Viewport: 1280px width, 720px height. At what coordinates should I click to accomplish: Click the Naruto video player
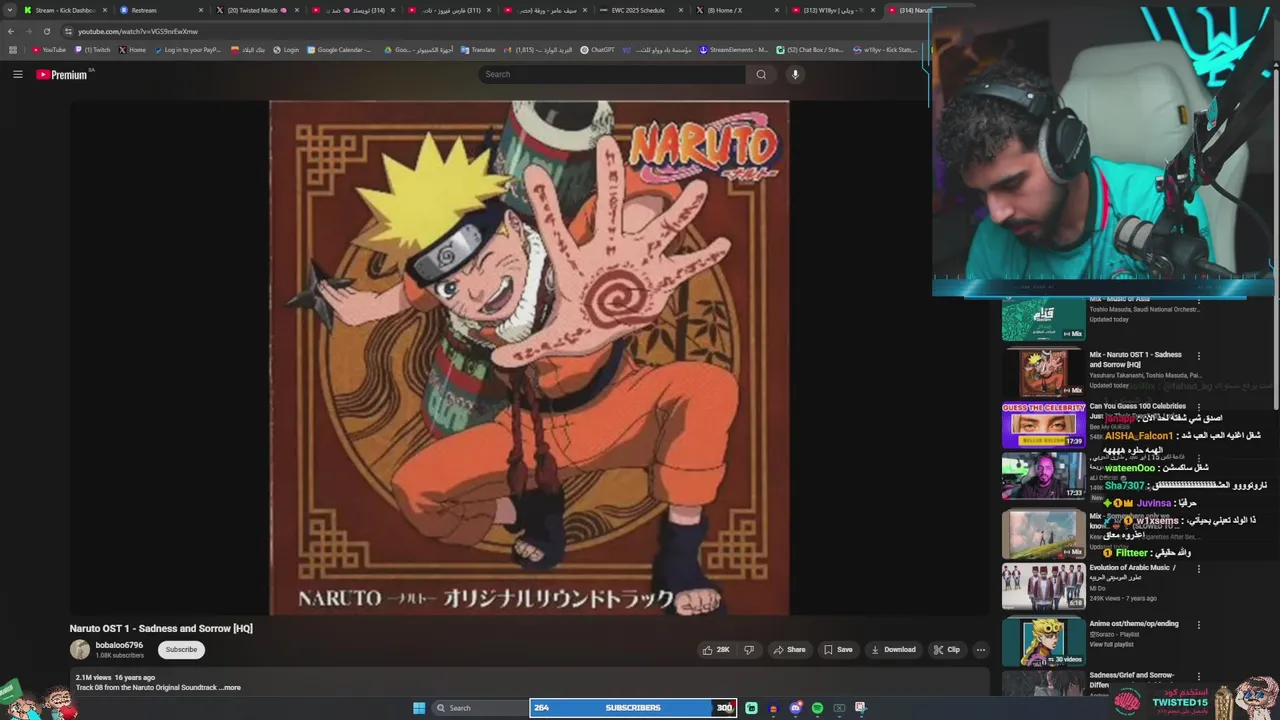click(529, 357)
